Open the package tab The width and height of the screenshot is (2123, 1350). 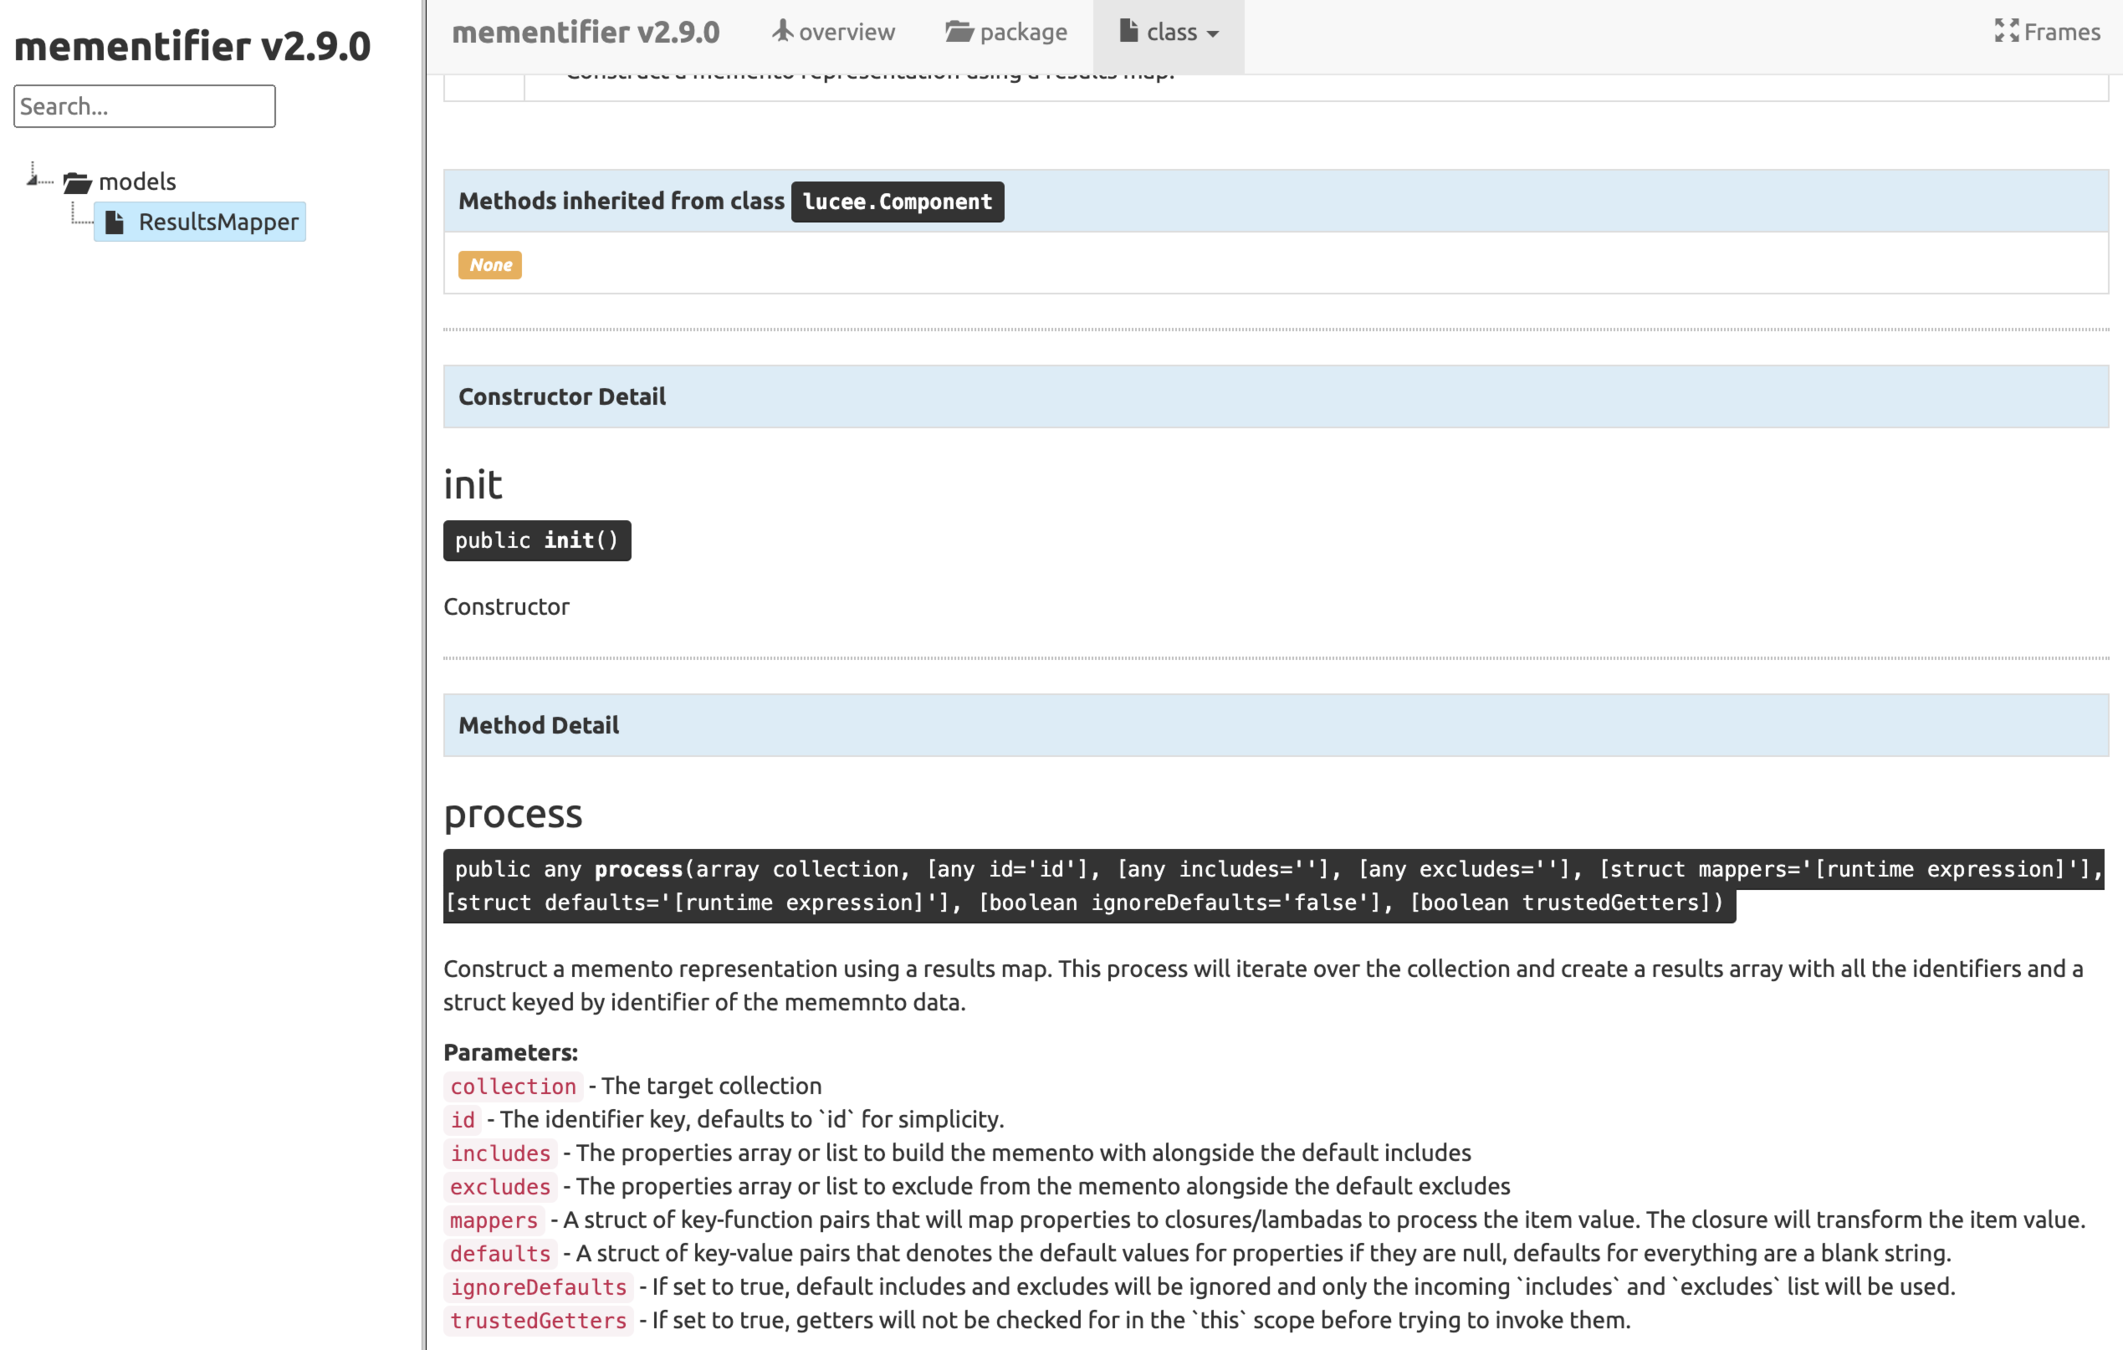(1023, 32)
